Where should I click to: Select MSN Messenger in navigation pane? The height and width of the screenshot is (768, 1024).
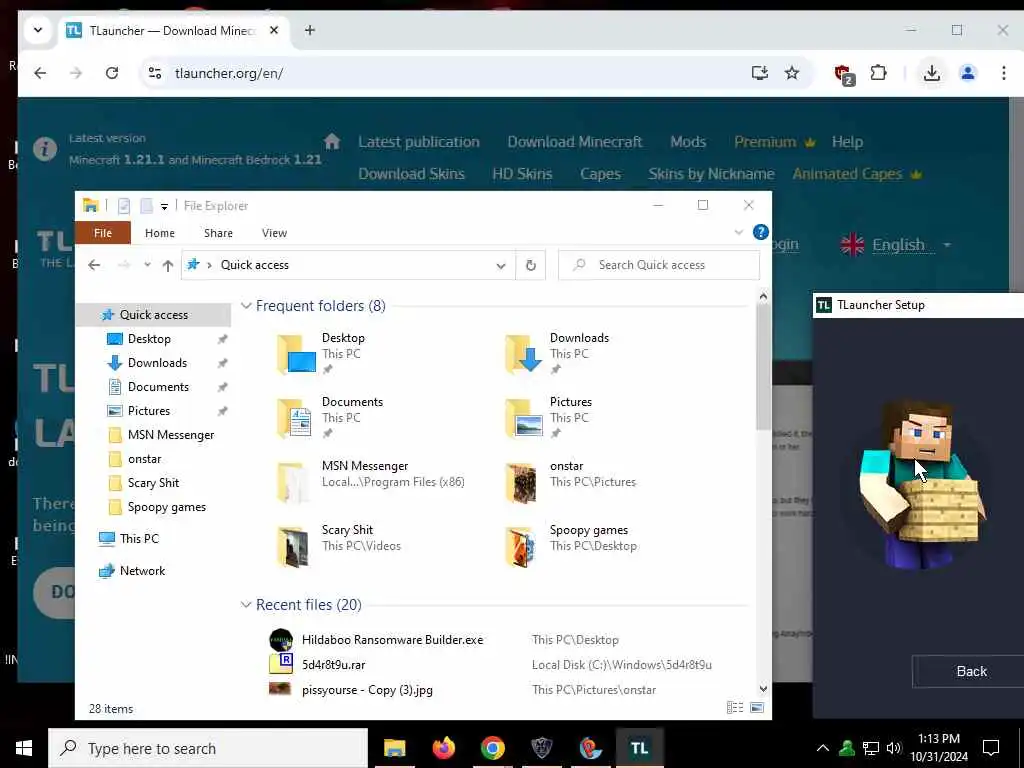coord(170,435)
